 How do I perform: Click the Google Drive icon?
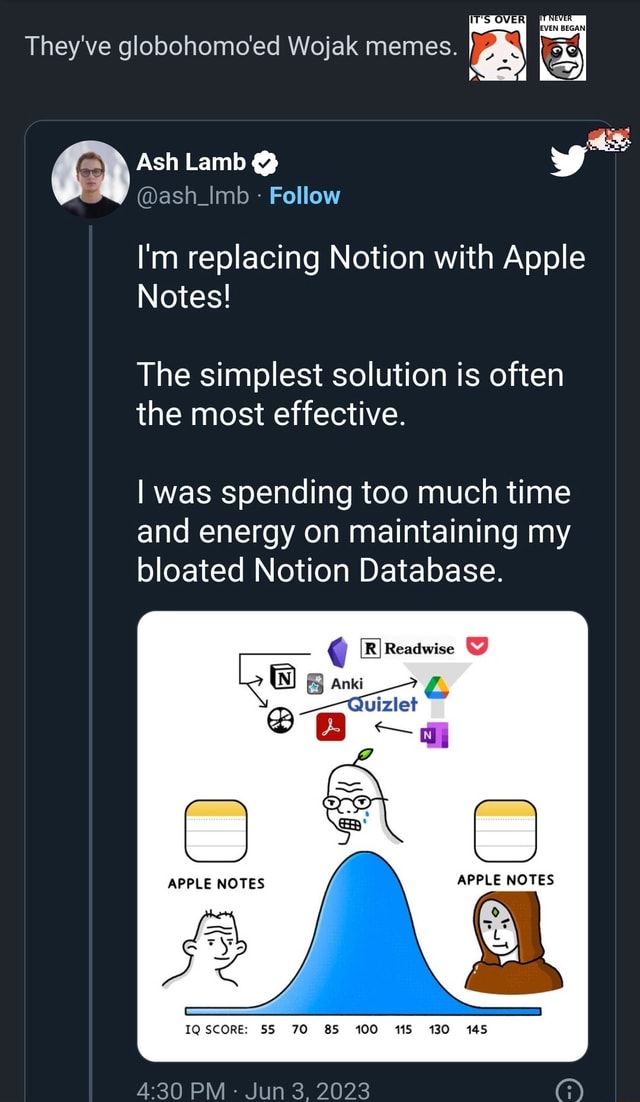pyautogui.click(x=437, y=686)
